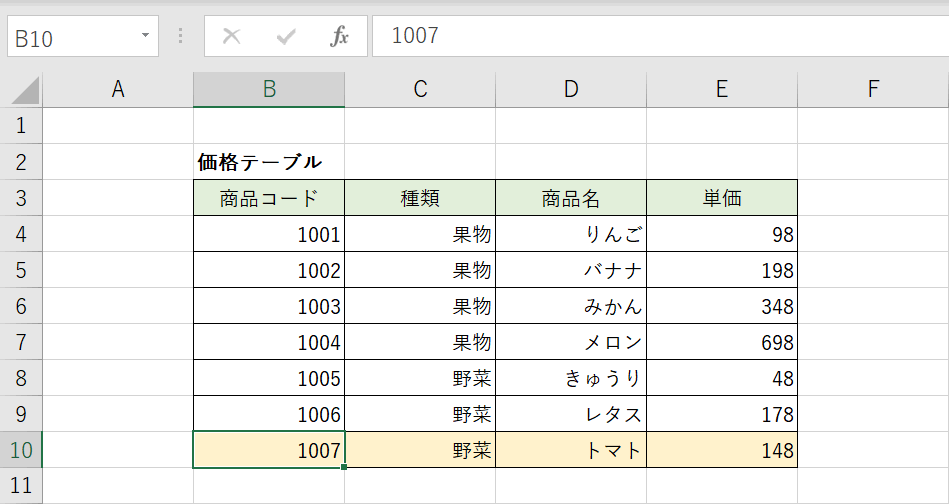Click the メロン product name cell
The height and width of the screenshot is (504, 949).
pos(571,342)
